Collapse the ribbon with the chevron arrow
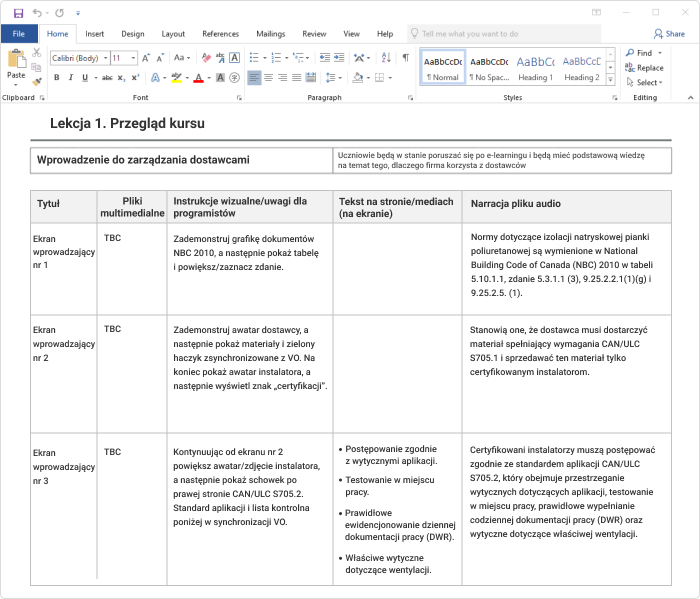Screen dimensions: 700x599 pyautogui.click(x=690, y=98)
